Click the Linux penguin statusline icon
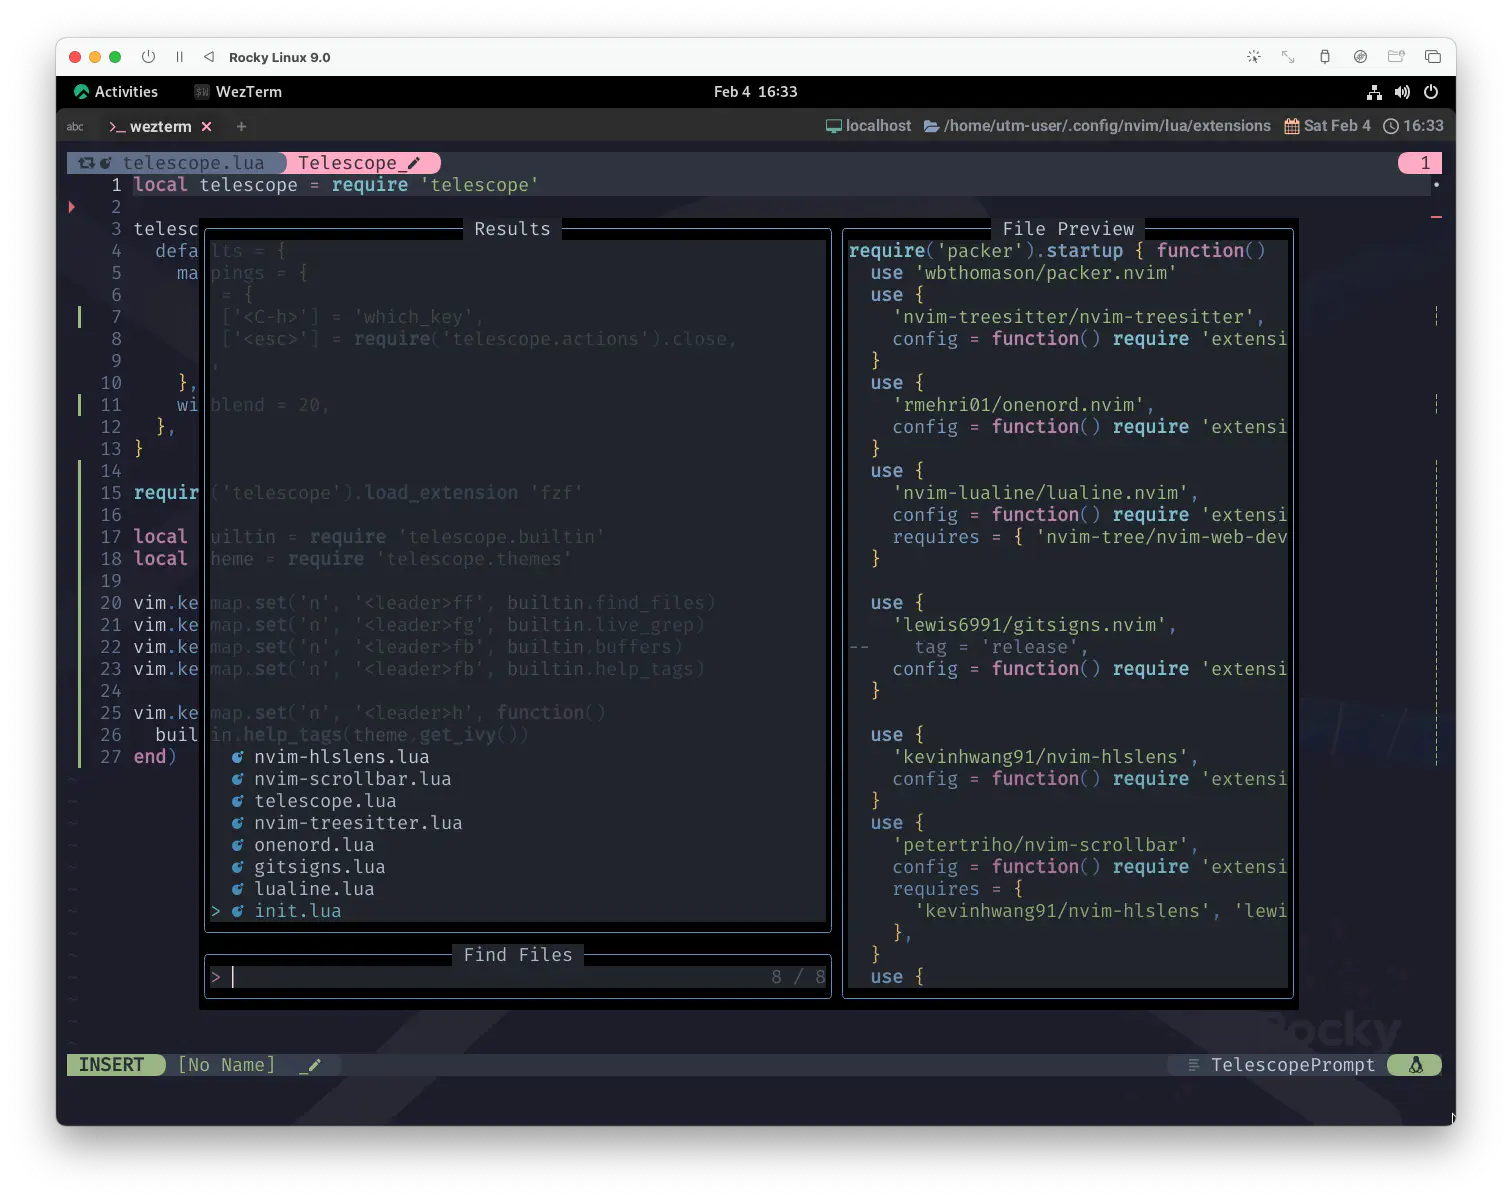The height and width of the screenshot is (1200, 1512). coord(1415,1065)
